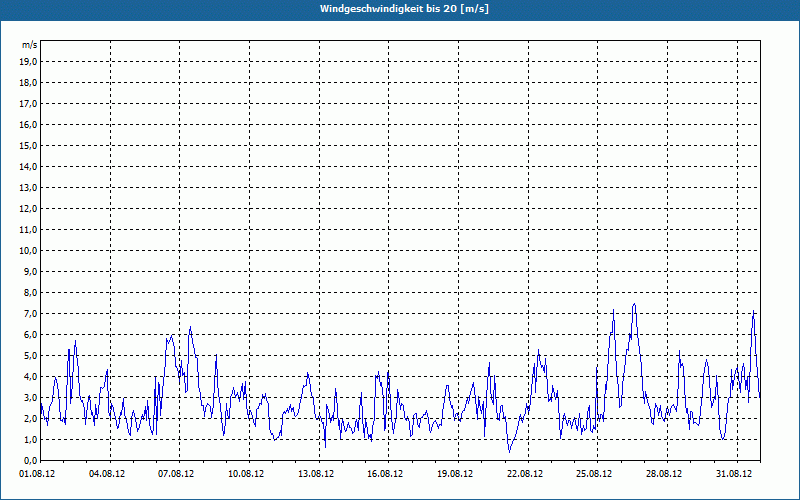The width and height of the screenshot is (800, 500).
Task: Click the 10.08.12 date label
Action: [x=246, y=474]
